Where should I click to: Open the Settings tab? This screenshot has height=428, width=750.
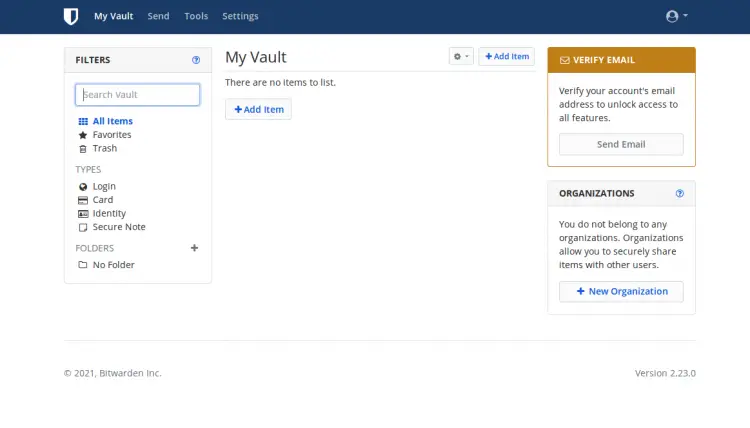(x=240, y=16)
